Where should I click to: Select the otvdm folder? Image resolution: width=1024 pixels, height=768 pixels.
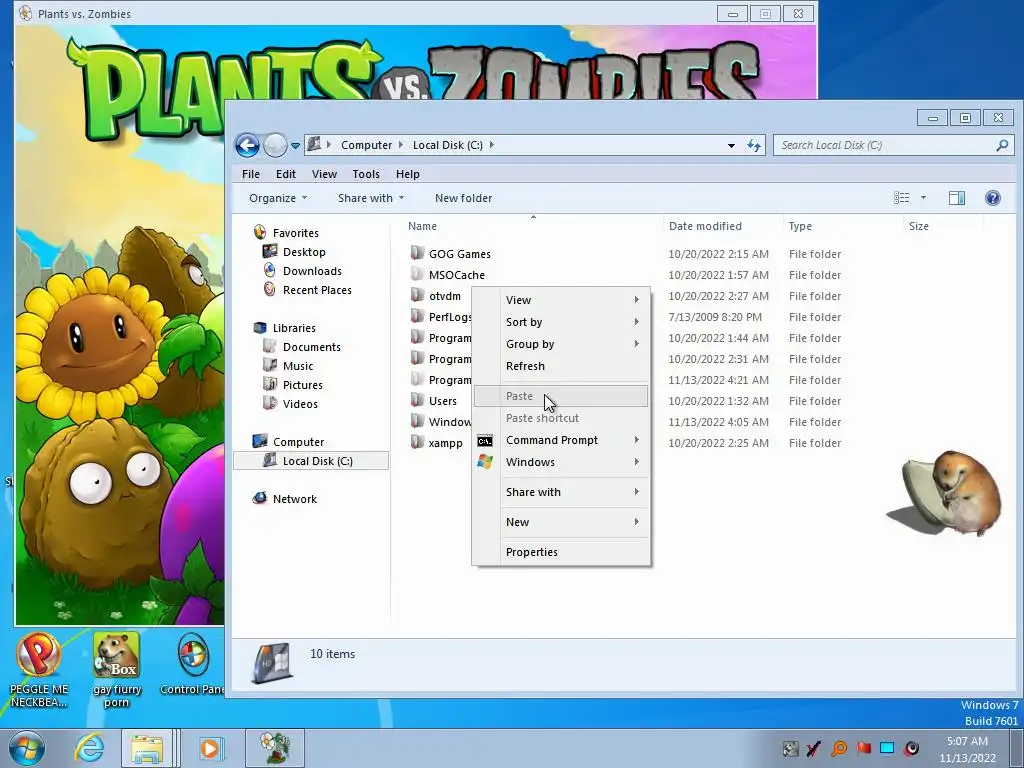pos(444,295)
